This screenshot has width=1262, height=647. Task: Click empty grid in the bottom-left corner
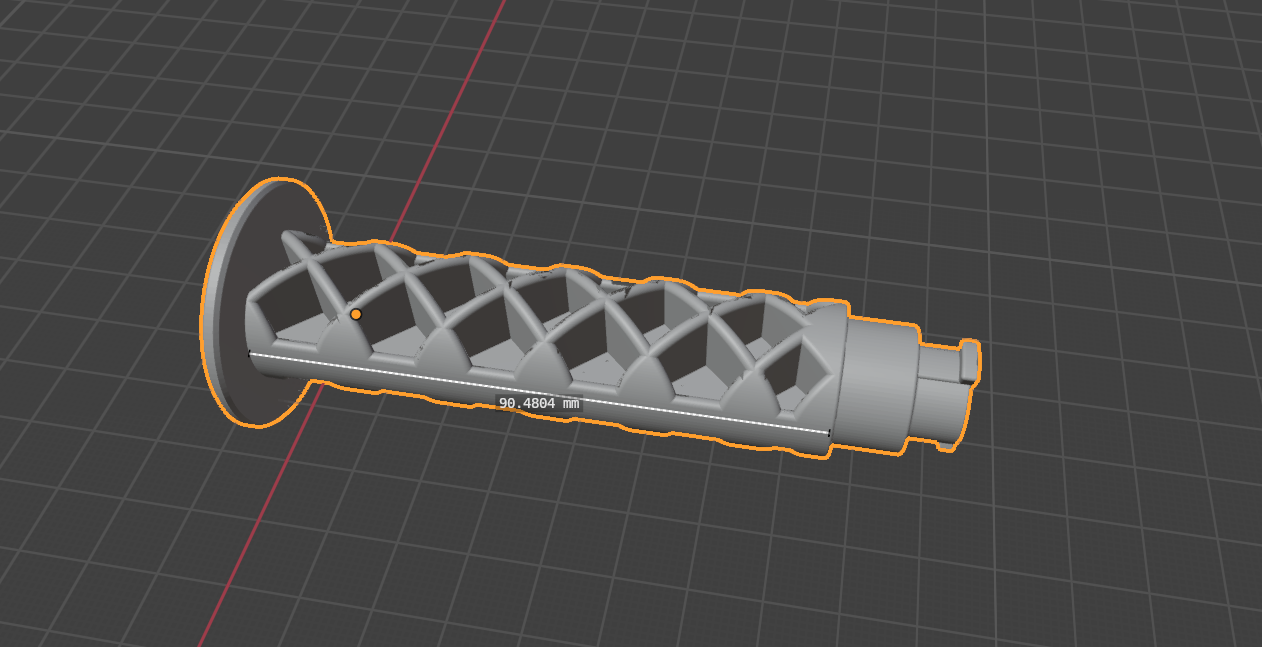[x=80, y=580]
